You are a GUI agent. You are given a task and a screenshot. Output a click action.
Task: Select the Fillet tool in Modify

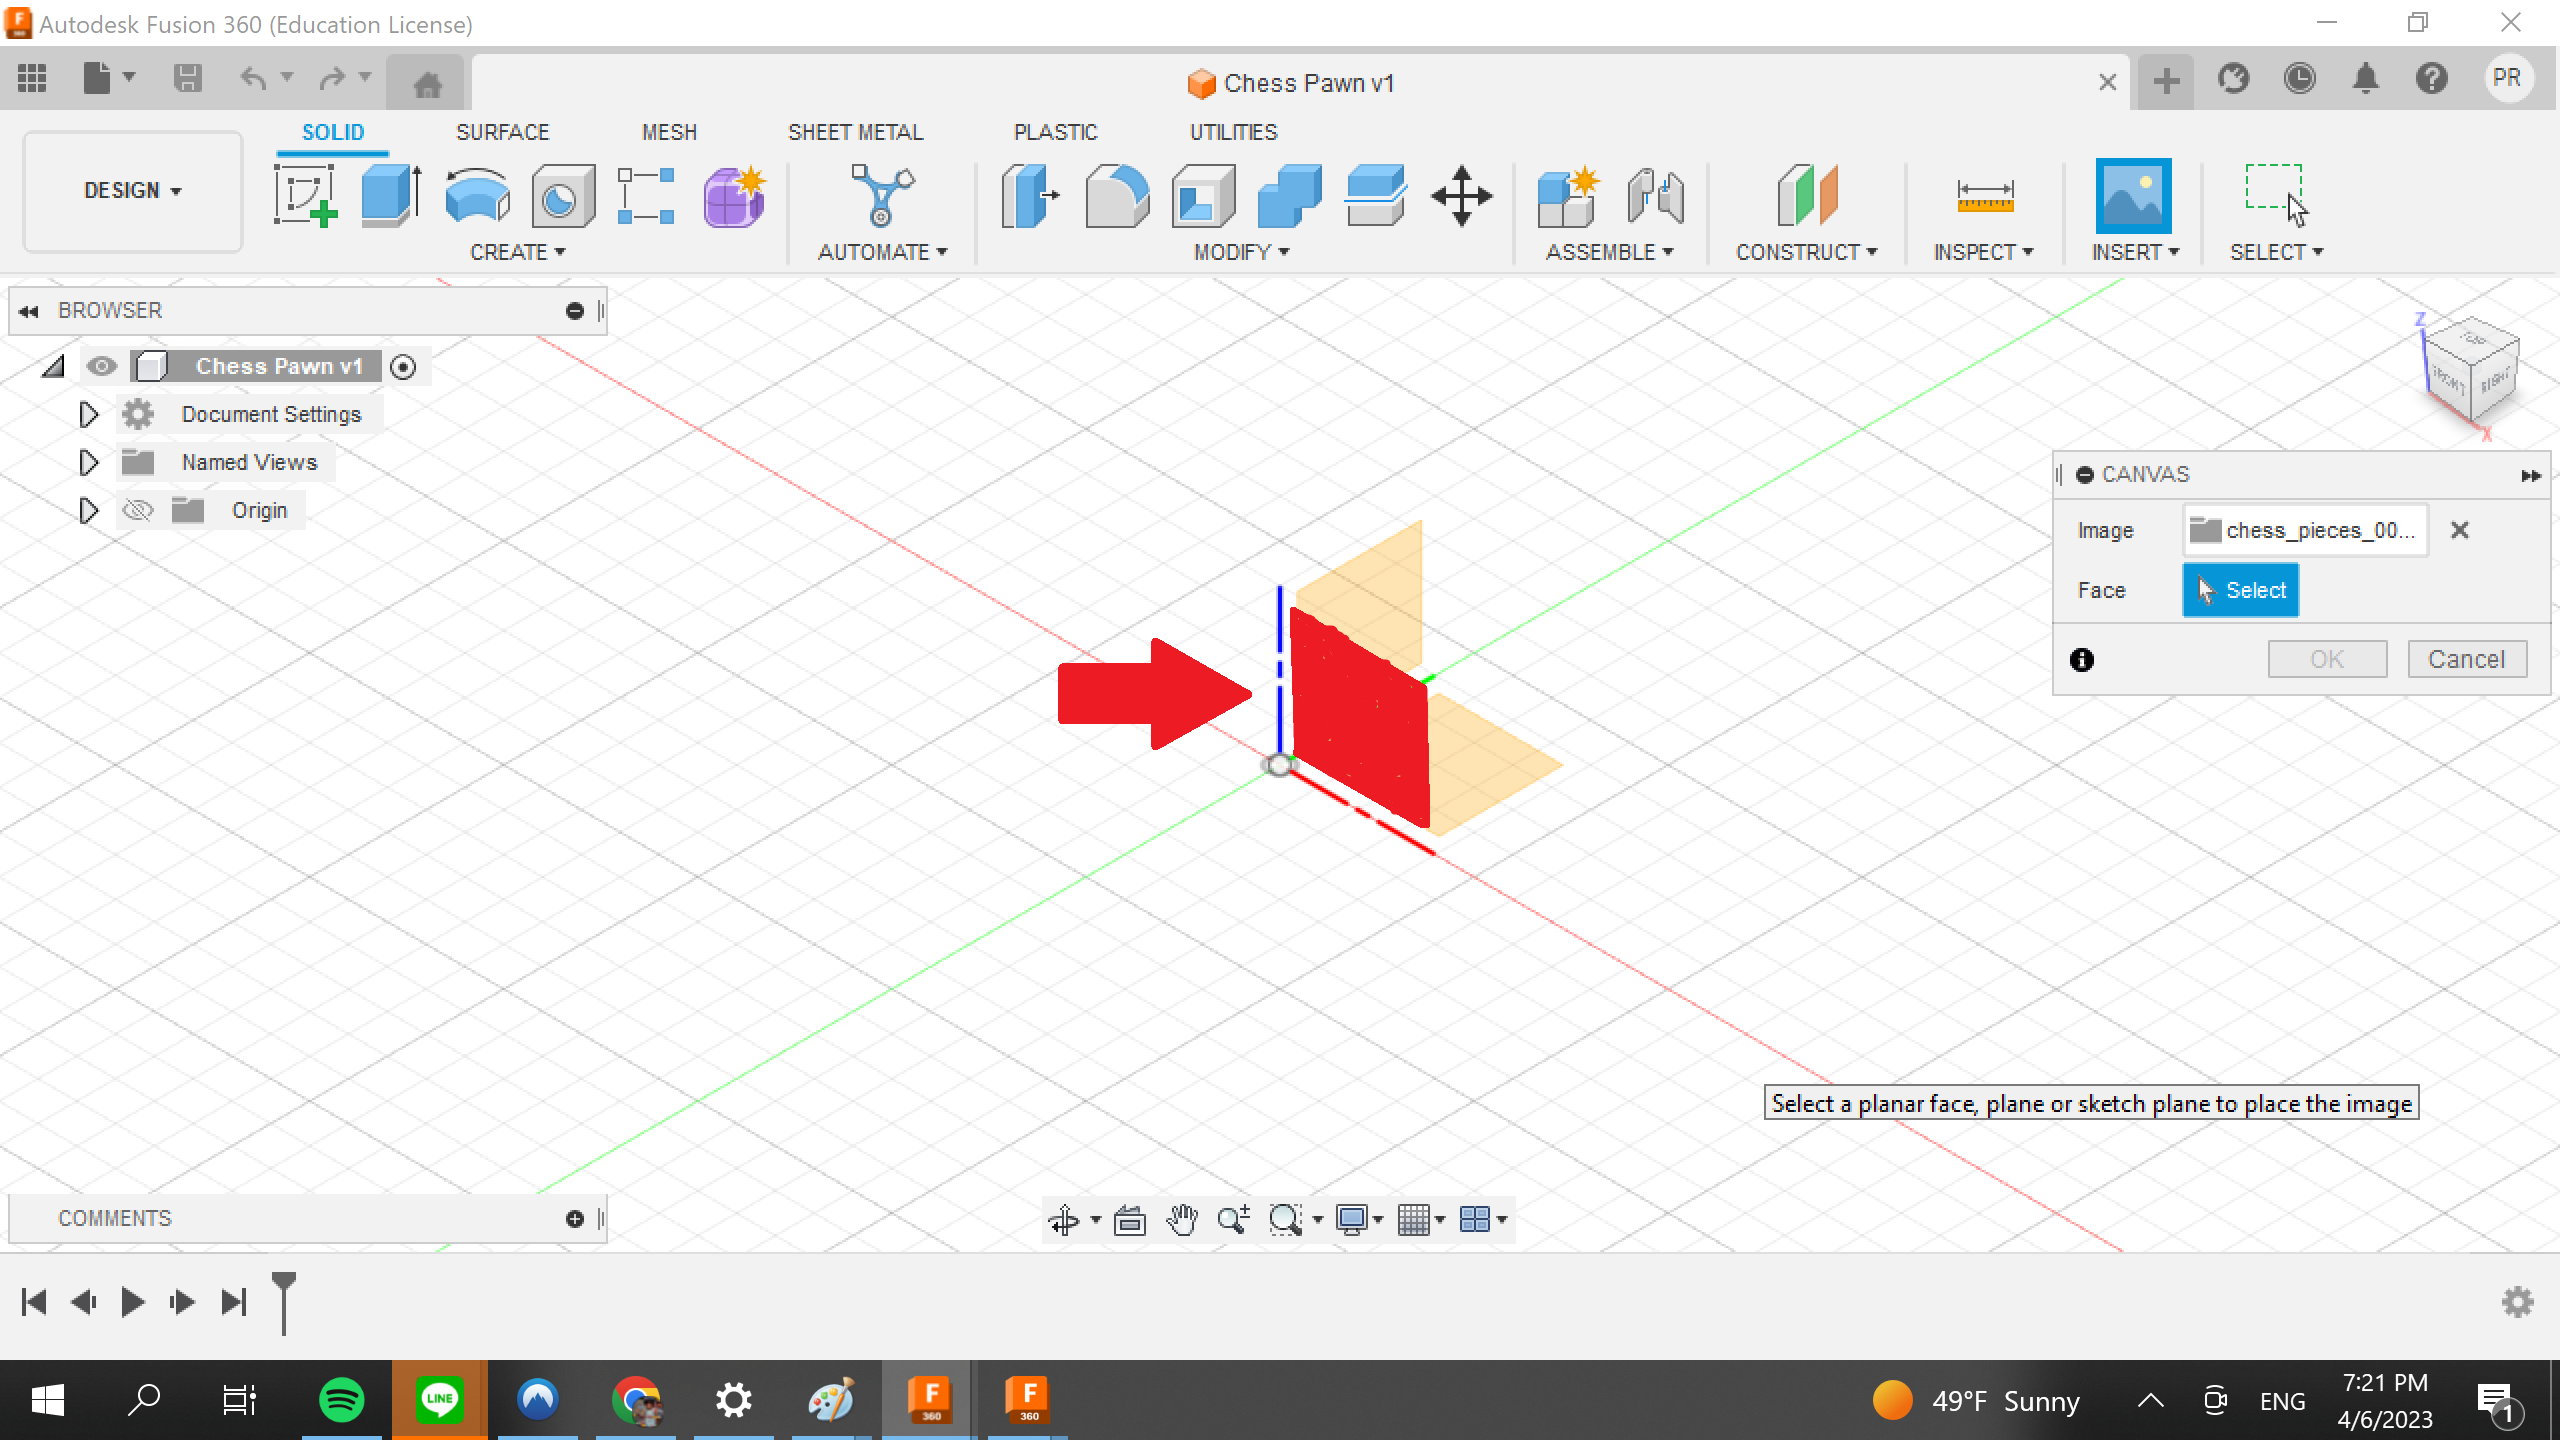point(1119,196)
